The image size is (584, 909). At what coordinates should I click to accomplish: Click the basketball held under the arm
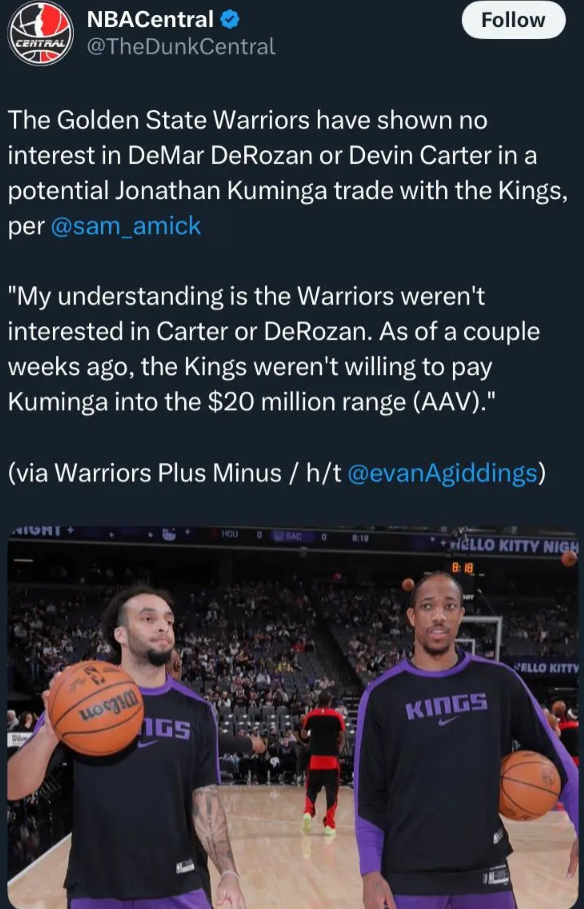(x=529, y=785)
